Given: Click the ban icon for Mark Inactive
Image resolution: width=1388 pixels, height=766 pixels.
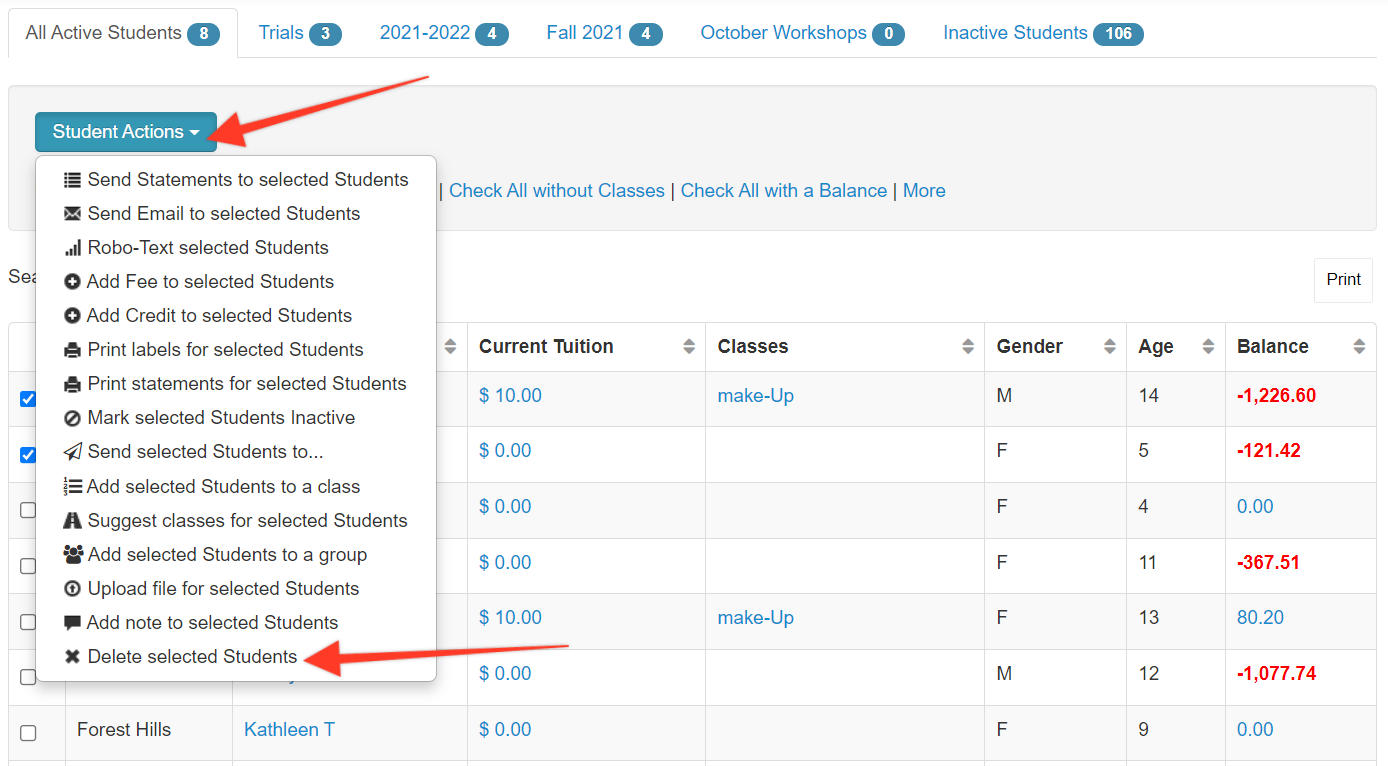Looking at the screenshot, I should pyautogui.click(x=72, y=418).
